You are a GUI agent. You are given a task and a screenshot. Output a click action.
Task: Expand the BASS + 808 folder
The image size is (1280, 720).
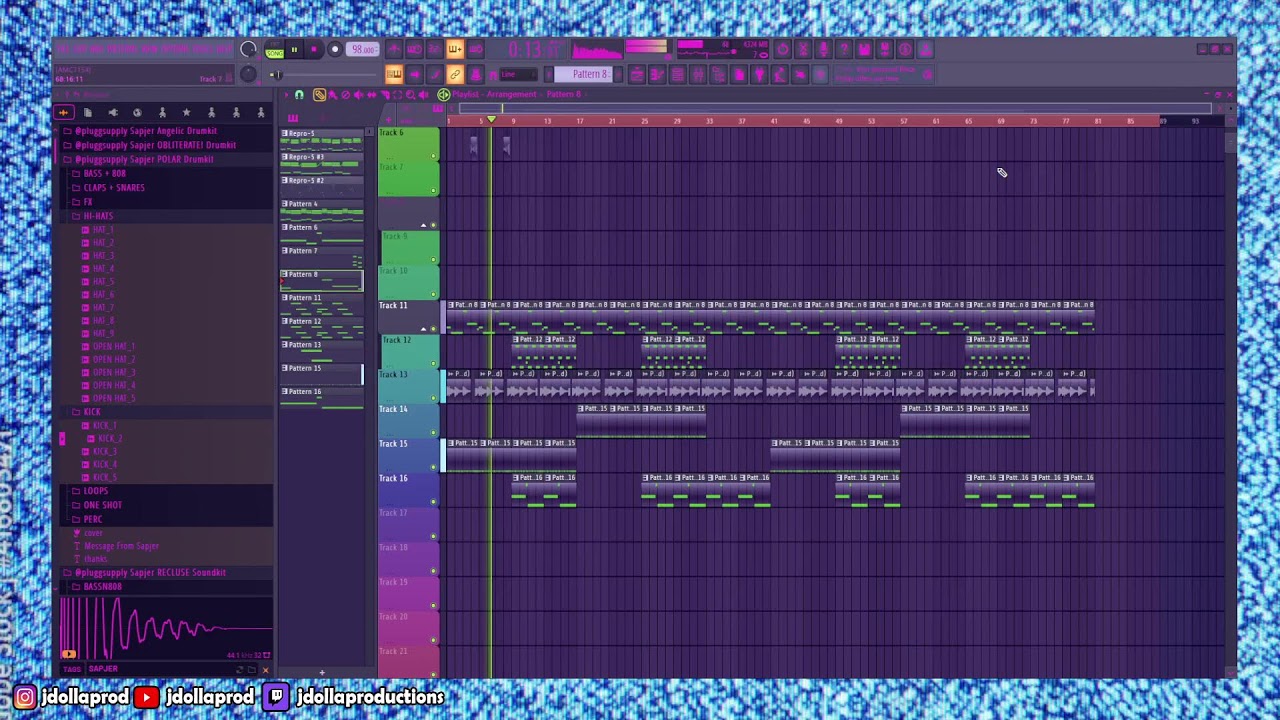click(105, 173)
